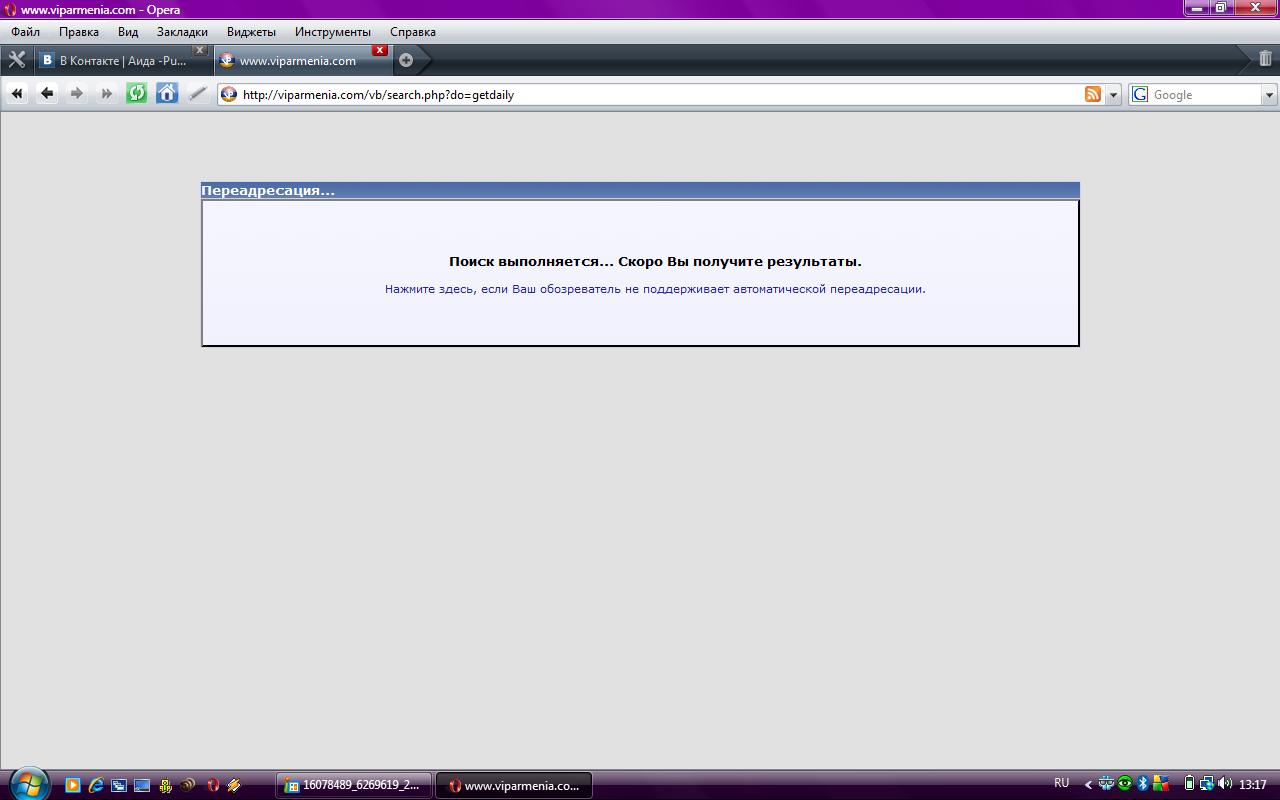Expand the Google search engine dropdown
The height and width of the screenshot is (800, 1280).
click(1269, 95)
